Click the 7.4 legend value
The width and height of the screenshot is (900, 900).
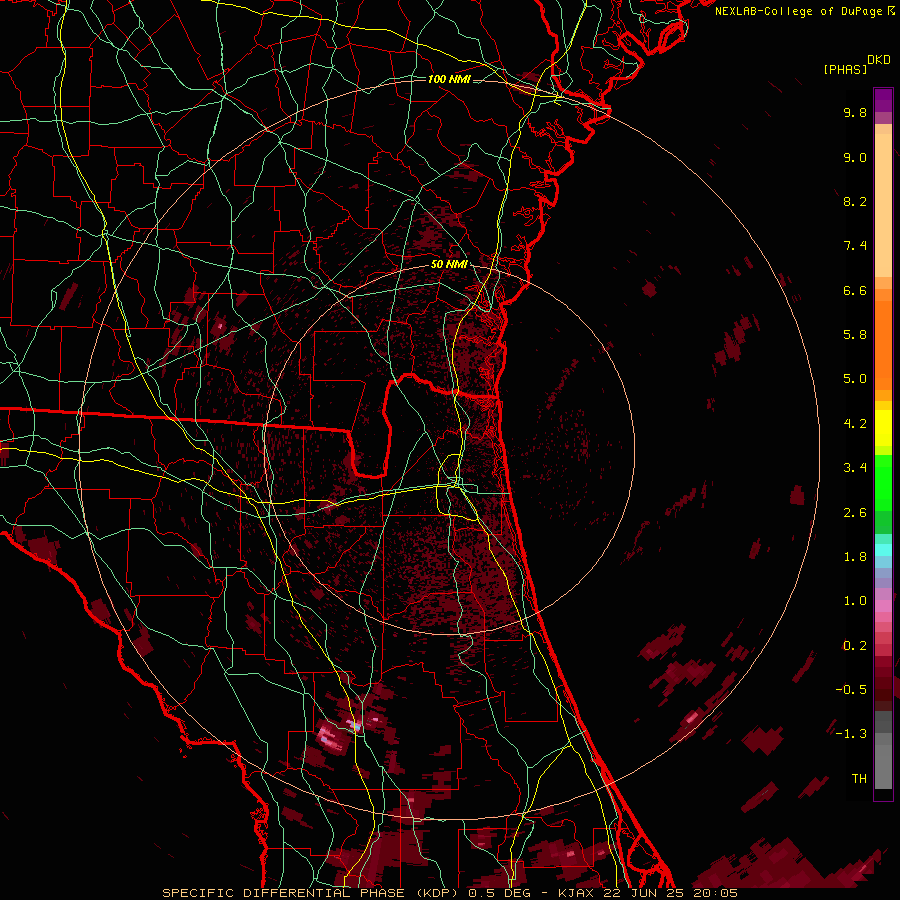point(855,246)
